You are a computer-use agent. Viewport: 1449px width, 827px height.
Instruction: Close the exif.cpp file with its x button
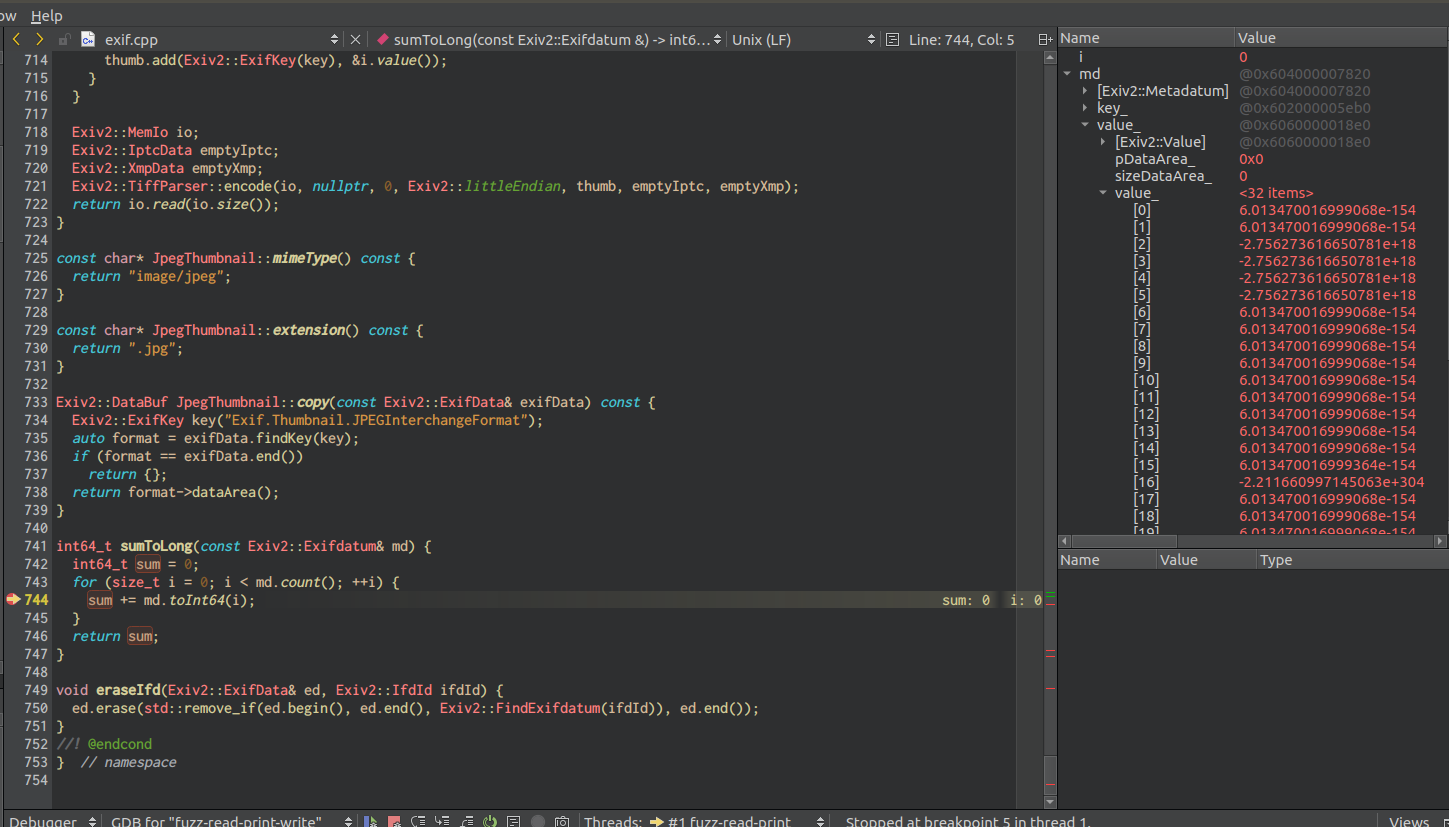tap(355, 39)
